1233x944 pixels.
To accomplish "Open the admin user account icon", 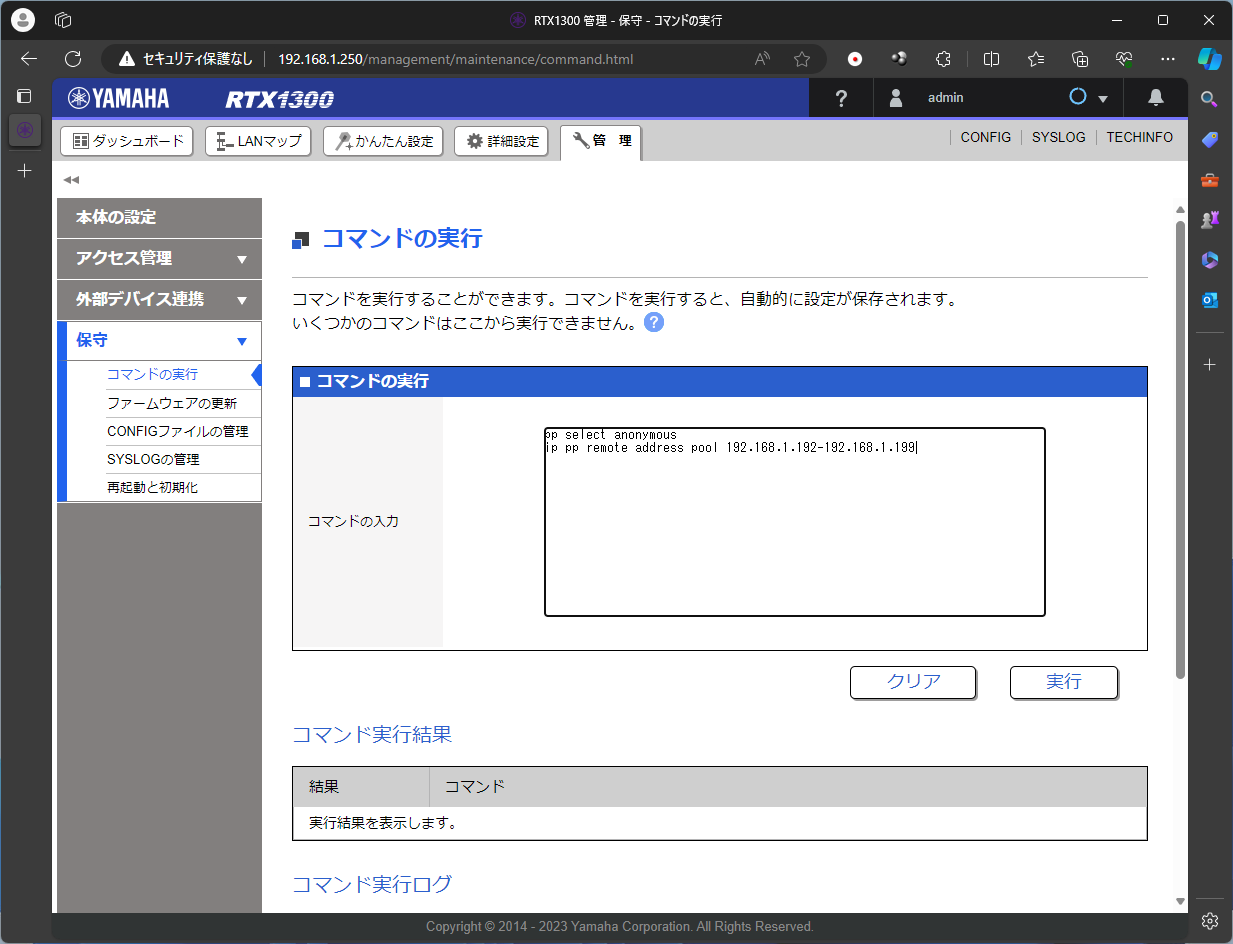I will pos(896,98).
